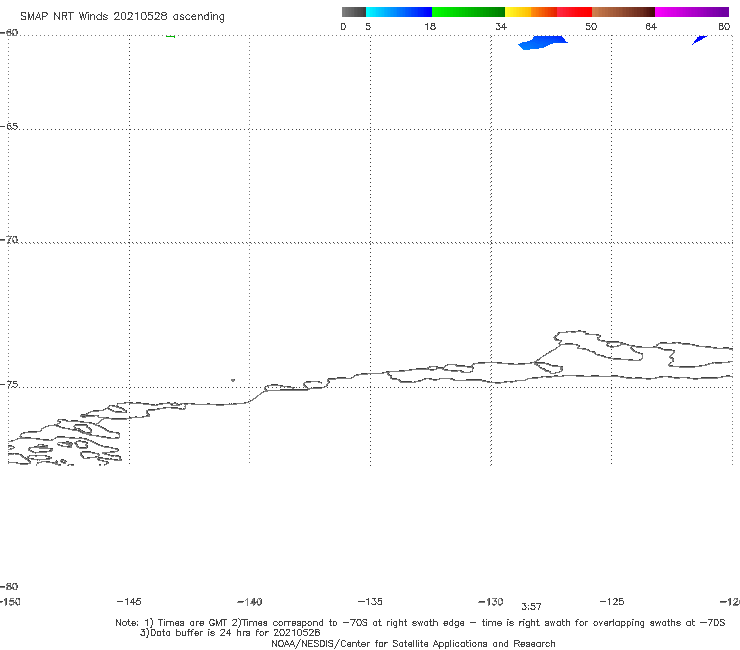
Task: Select the red segment of the color bar
Action: (574, 12)
